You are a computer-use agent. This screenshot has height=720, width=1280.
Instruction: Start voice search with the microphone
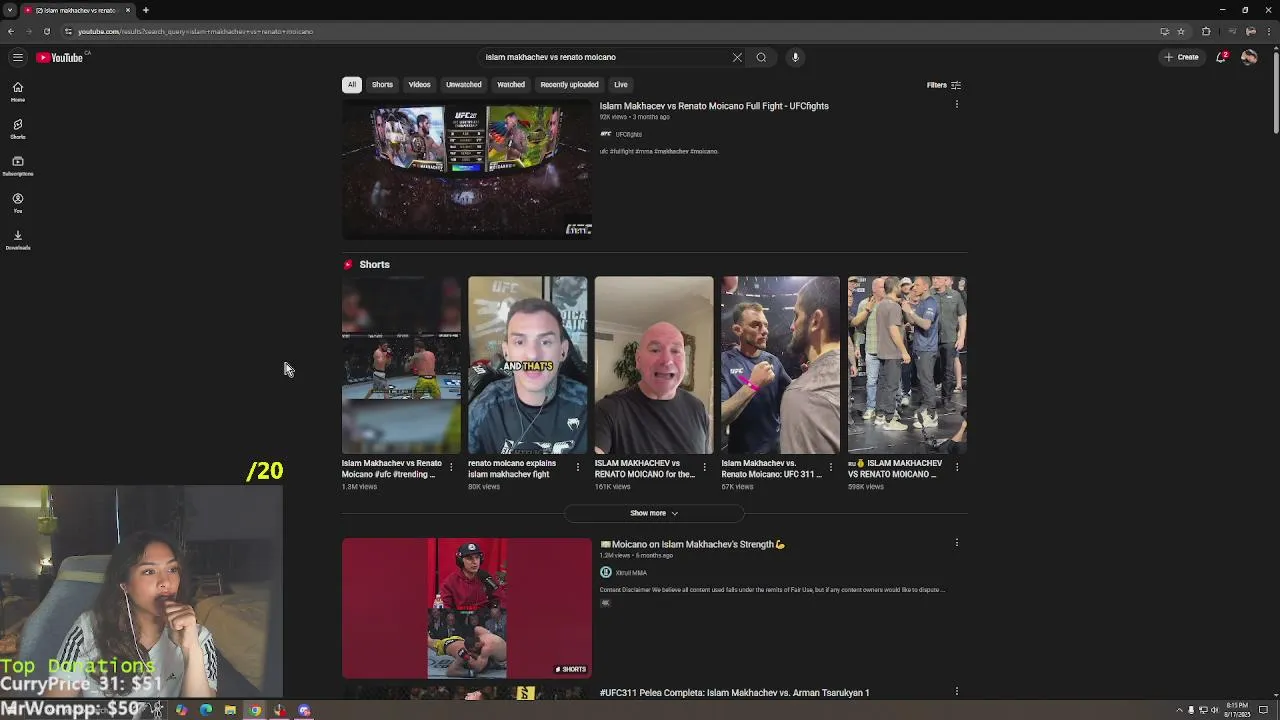(x=795, y=57)
